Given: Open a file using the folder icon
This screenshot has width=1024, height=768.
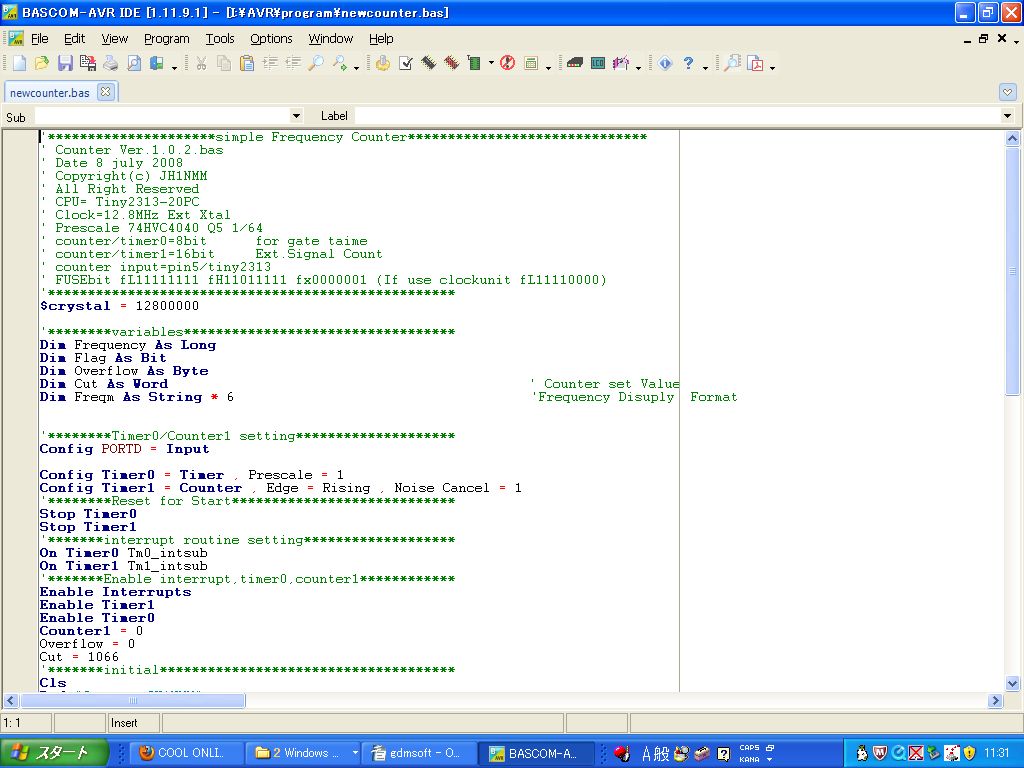Looking at the screenshot, I should tap(42, 63).
